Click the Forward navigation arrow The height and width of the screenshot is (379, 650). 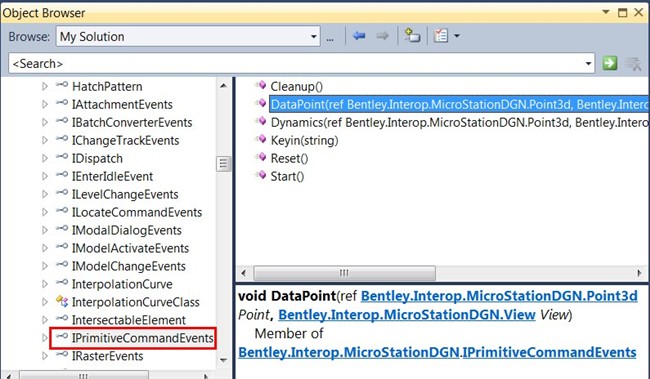pos(382,36)
